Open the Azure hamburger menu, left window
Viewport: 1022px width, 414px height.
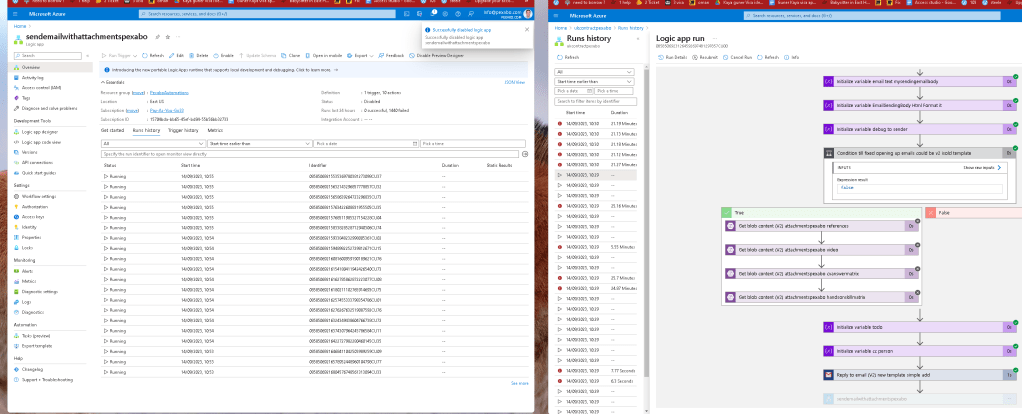pos(16,13)
